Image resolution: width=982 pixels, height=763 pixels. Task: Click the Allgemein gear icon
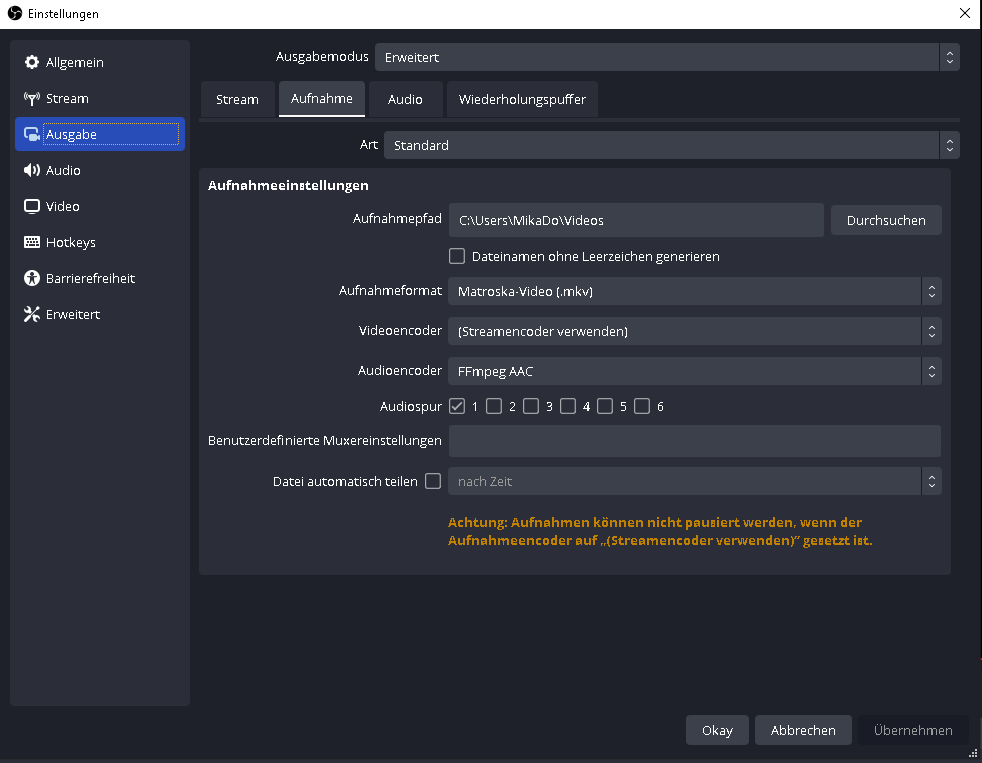click(x=31, y=62)
